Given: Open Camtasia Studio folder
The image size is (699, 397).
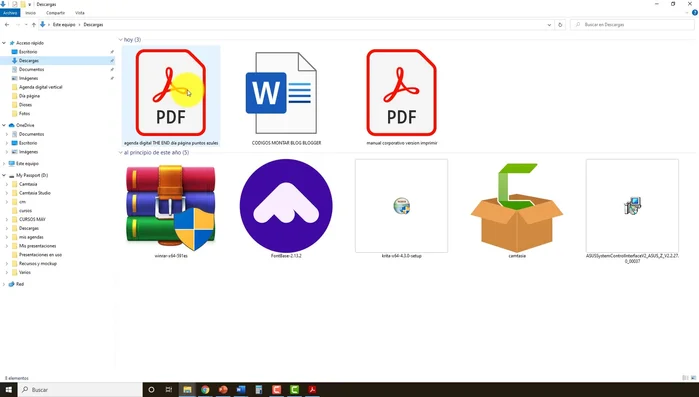Looking at the screenshot, I should click(34, 193).
